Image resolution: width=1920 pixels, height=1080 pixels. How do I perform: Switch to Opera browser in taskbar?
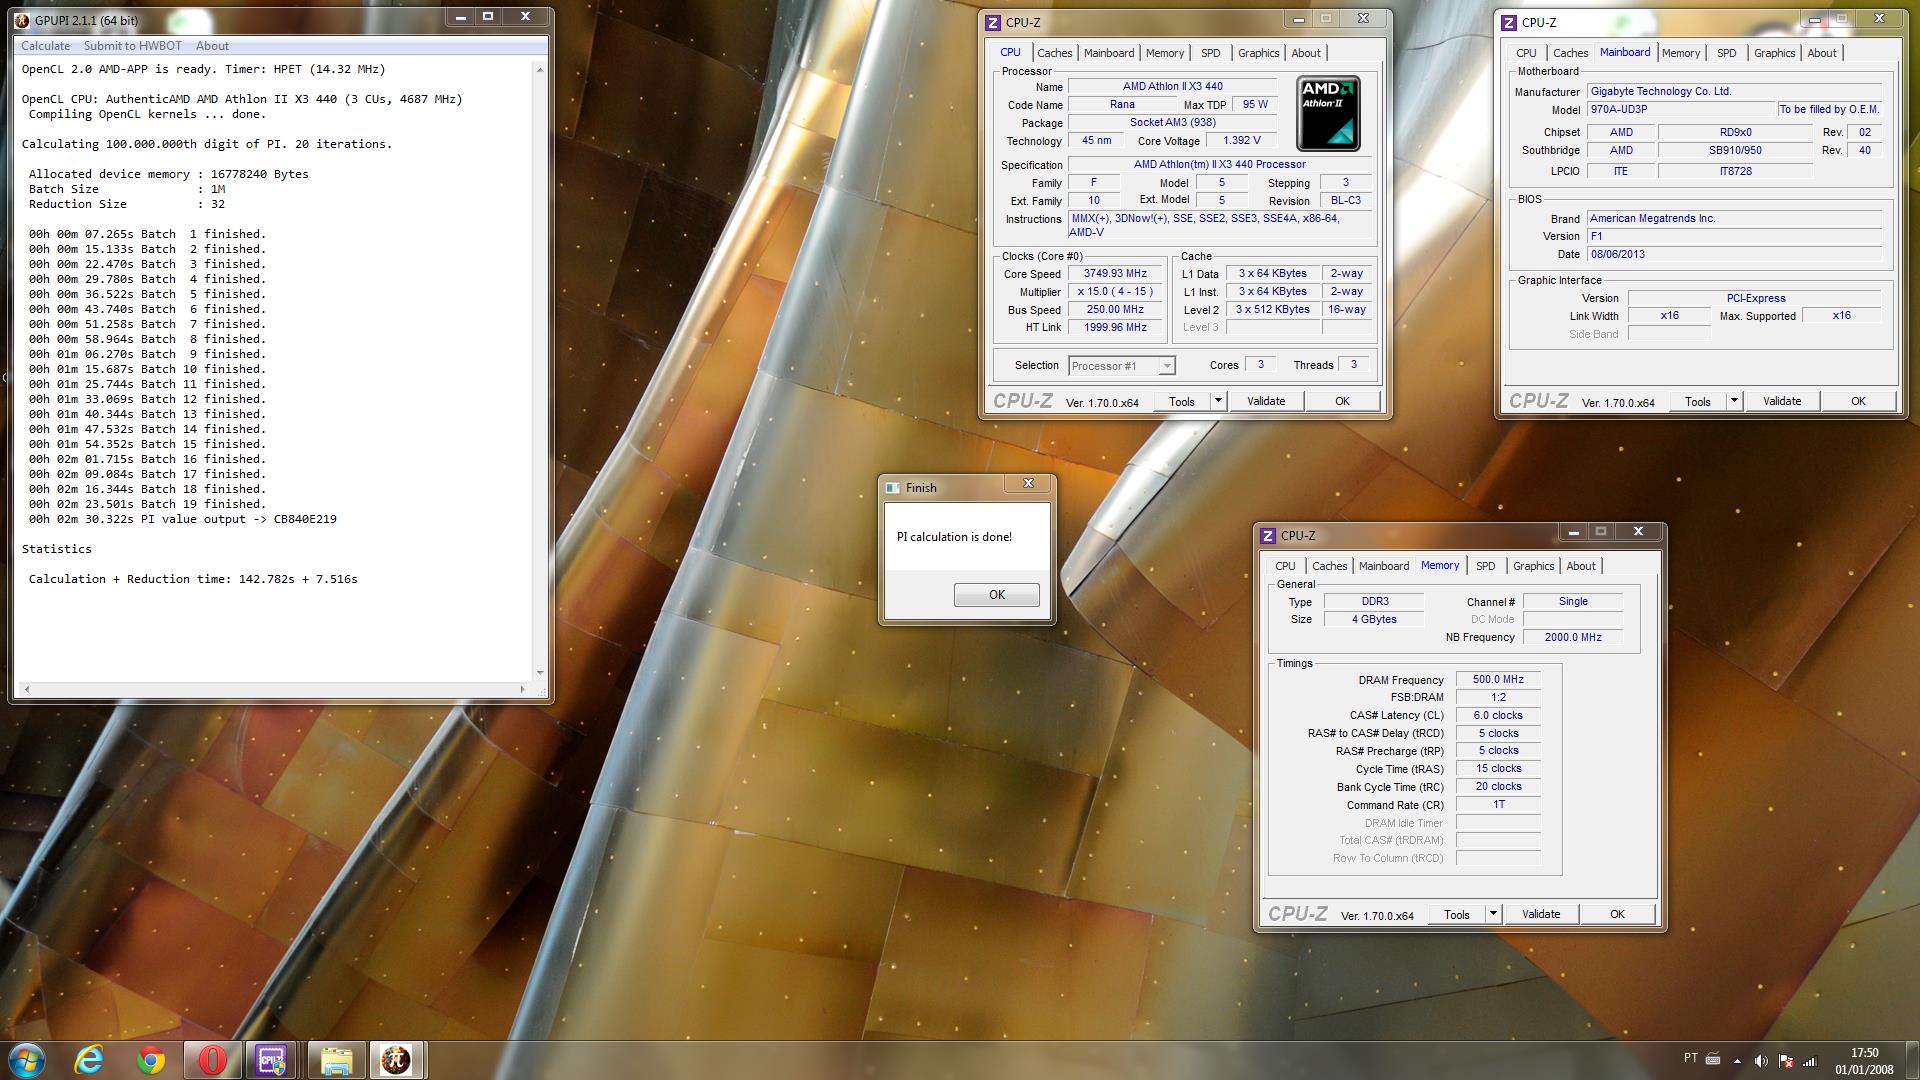[212, 1060]
